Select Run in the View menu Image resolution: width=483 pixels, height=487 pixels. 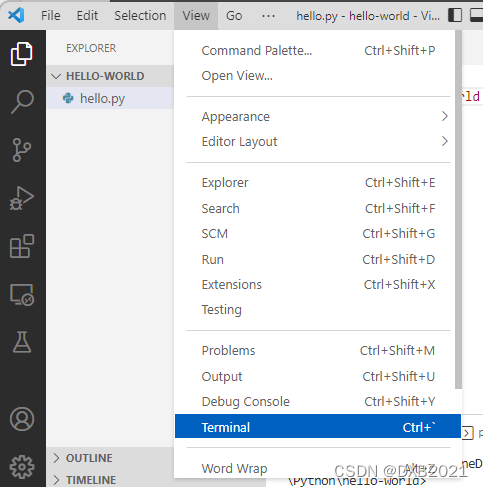[x=318, y=259]
